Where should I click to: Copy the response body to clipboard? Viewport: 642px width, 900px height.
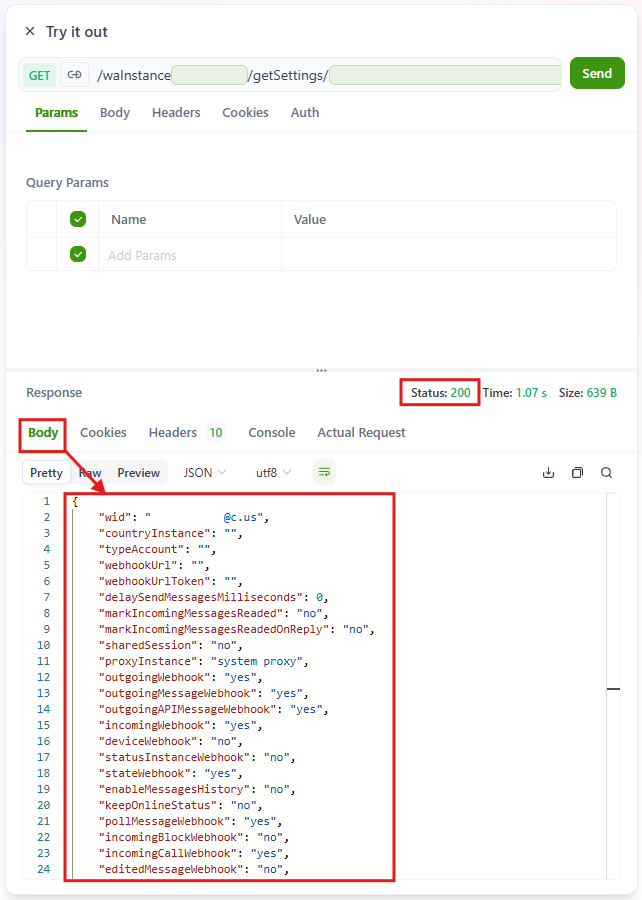tap(577, 473)
